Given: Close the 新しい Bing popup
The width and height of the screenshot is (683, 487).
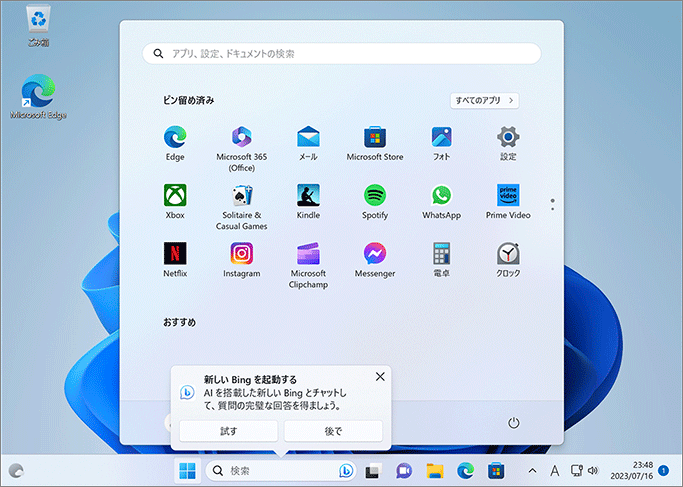Looking at the screenshot, I should [x=380, y=377].
